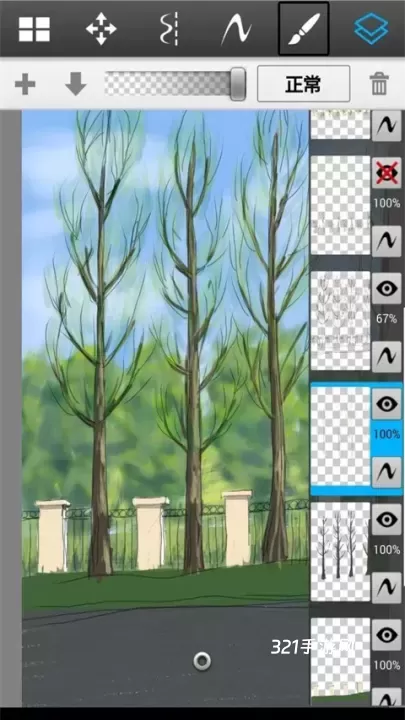This screenshot has height=720, width=405.
Task: Show the hidden layer with red crossed eye
Action: (x=387, y=173)
